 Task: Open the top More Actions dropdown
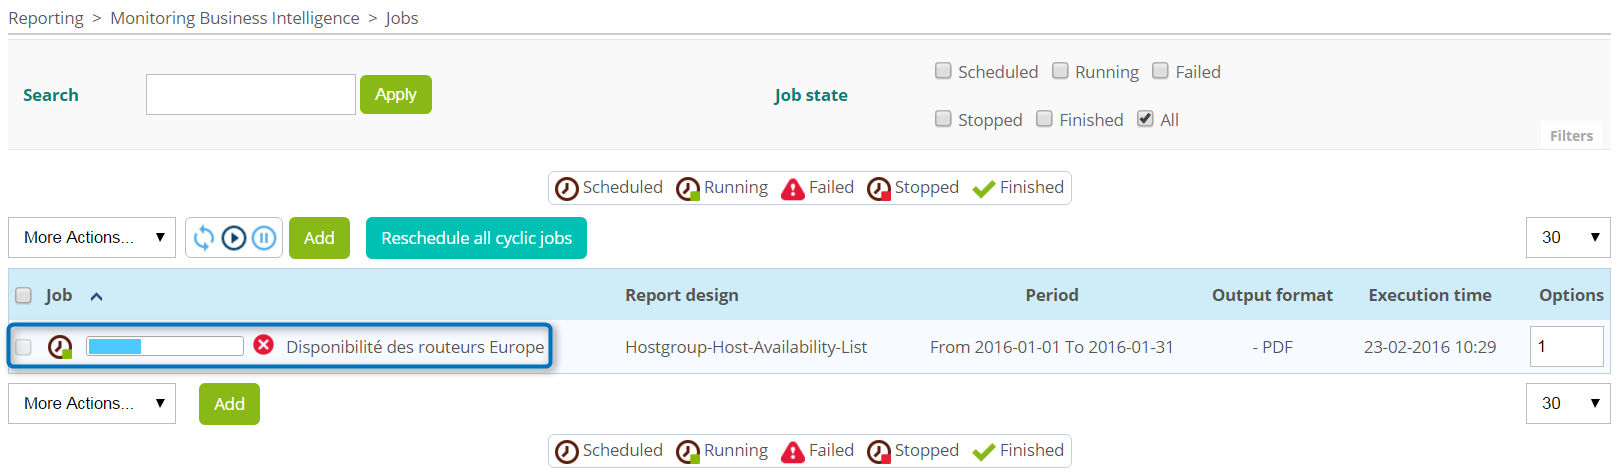tap(92, 238)
